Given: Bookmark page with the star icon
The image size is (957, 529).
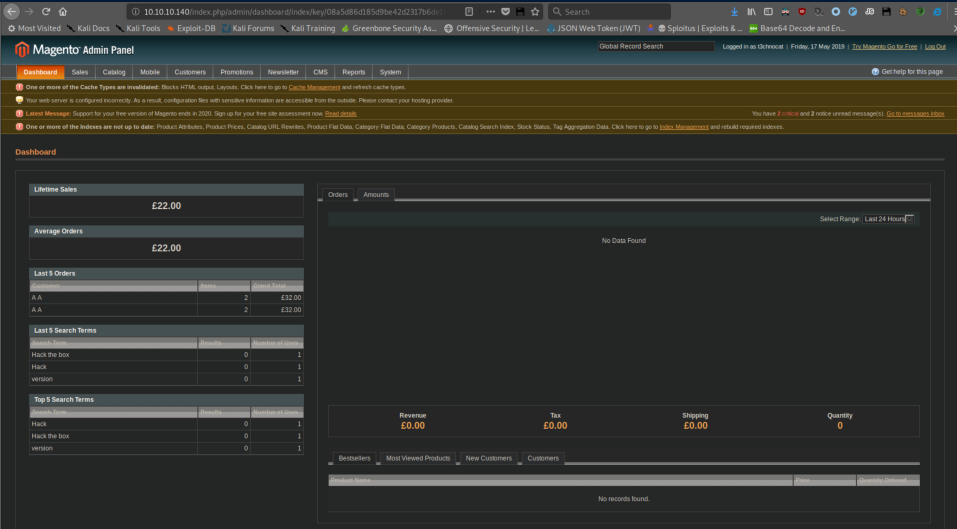Looking at the screenshot, I should (535, 11).
